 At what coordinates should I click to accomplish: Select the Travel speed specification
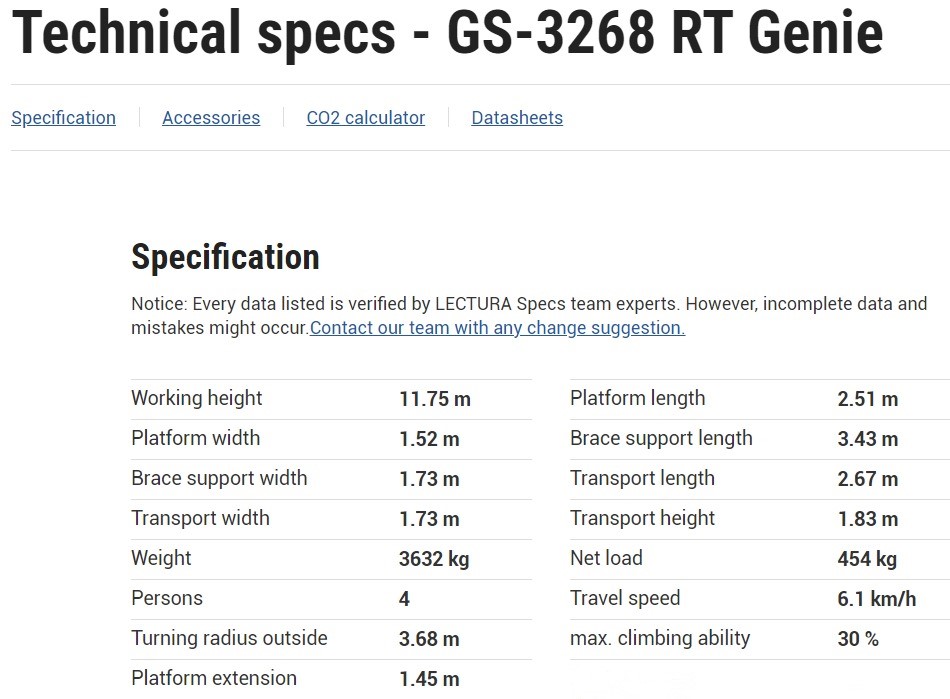[x=625, y=598]
